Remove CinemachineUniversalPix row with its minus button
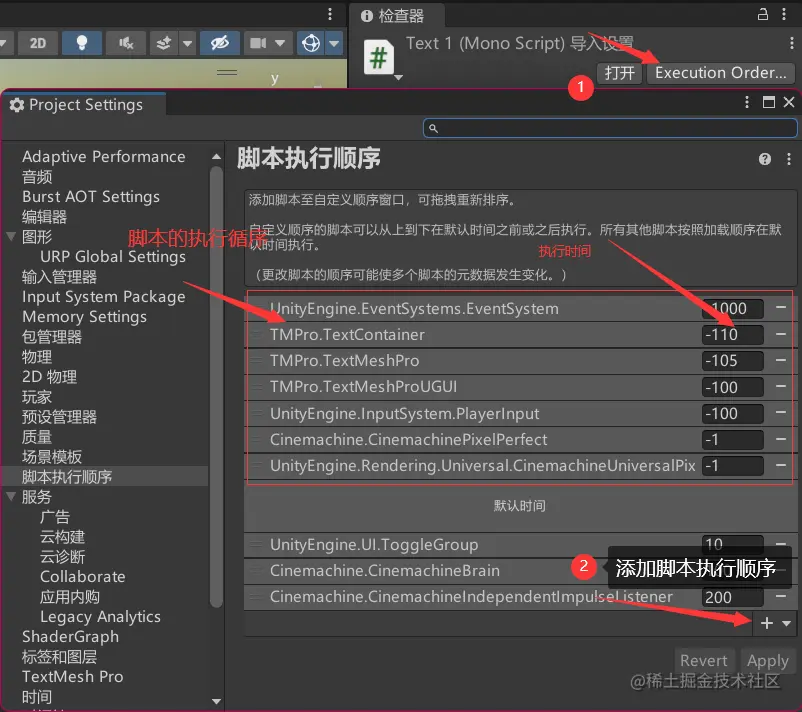Screen dimensions: 802x712 click(781, 465)
